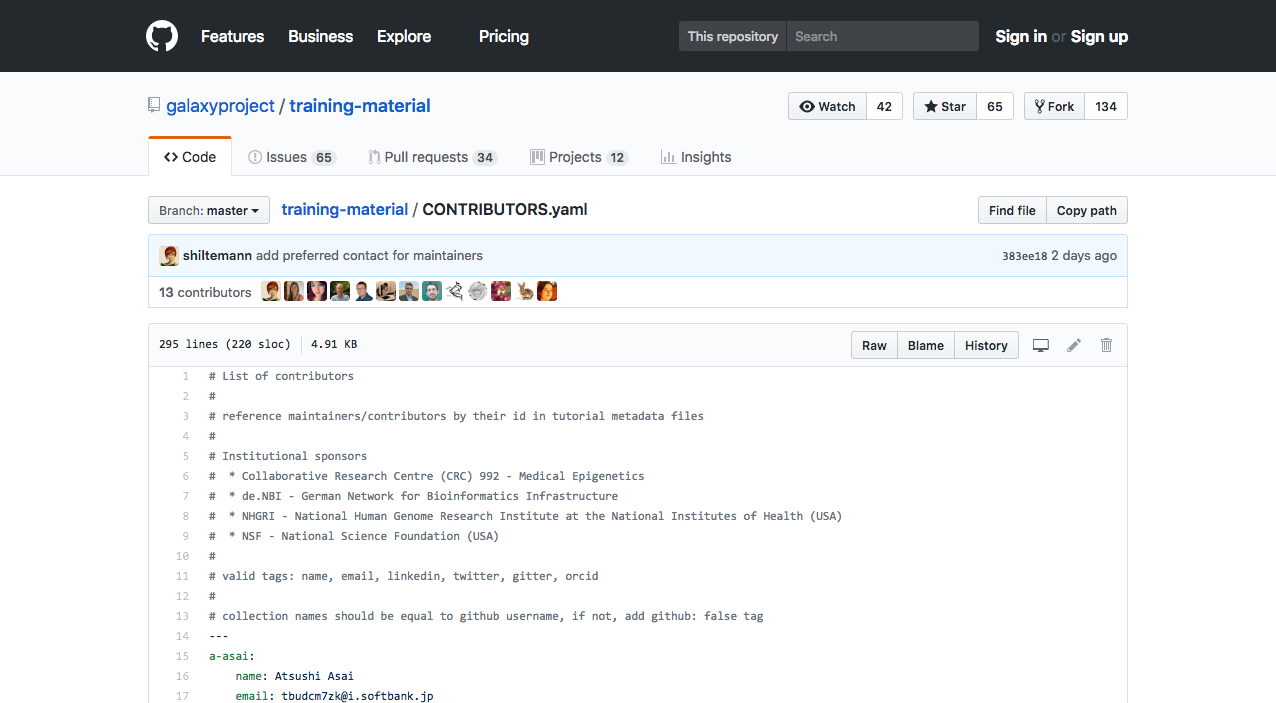Image resolution: width=1276 pixels, height=703 pixels.
Task: Click the This repository search scope label
Action: pos(733,36)
